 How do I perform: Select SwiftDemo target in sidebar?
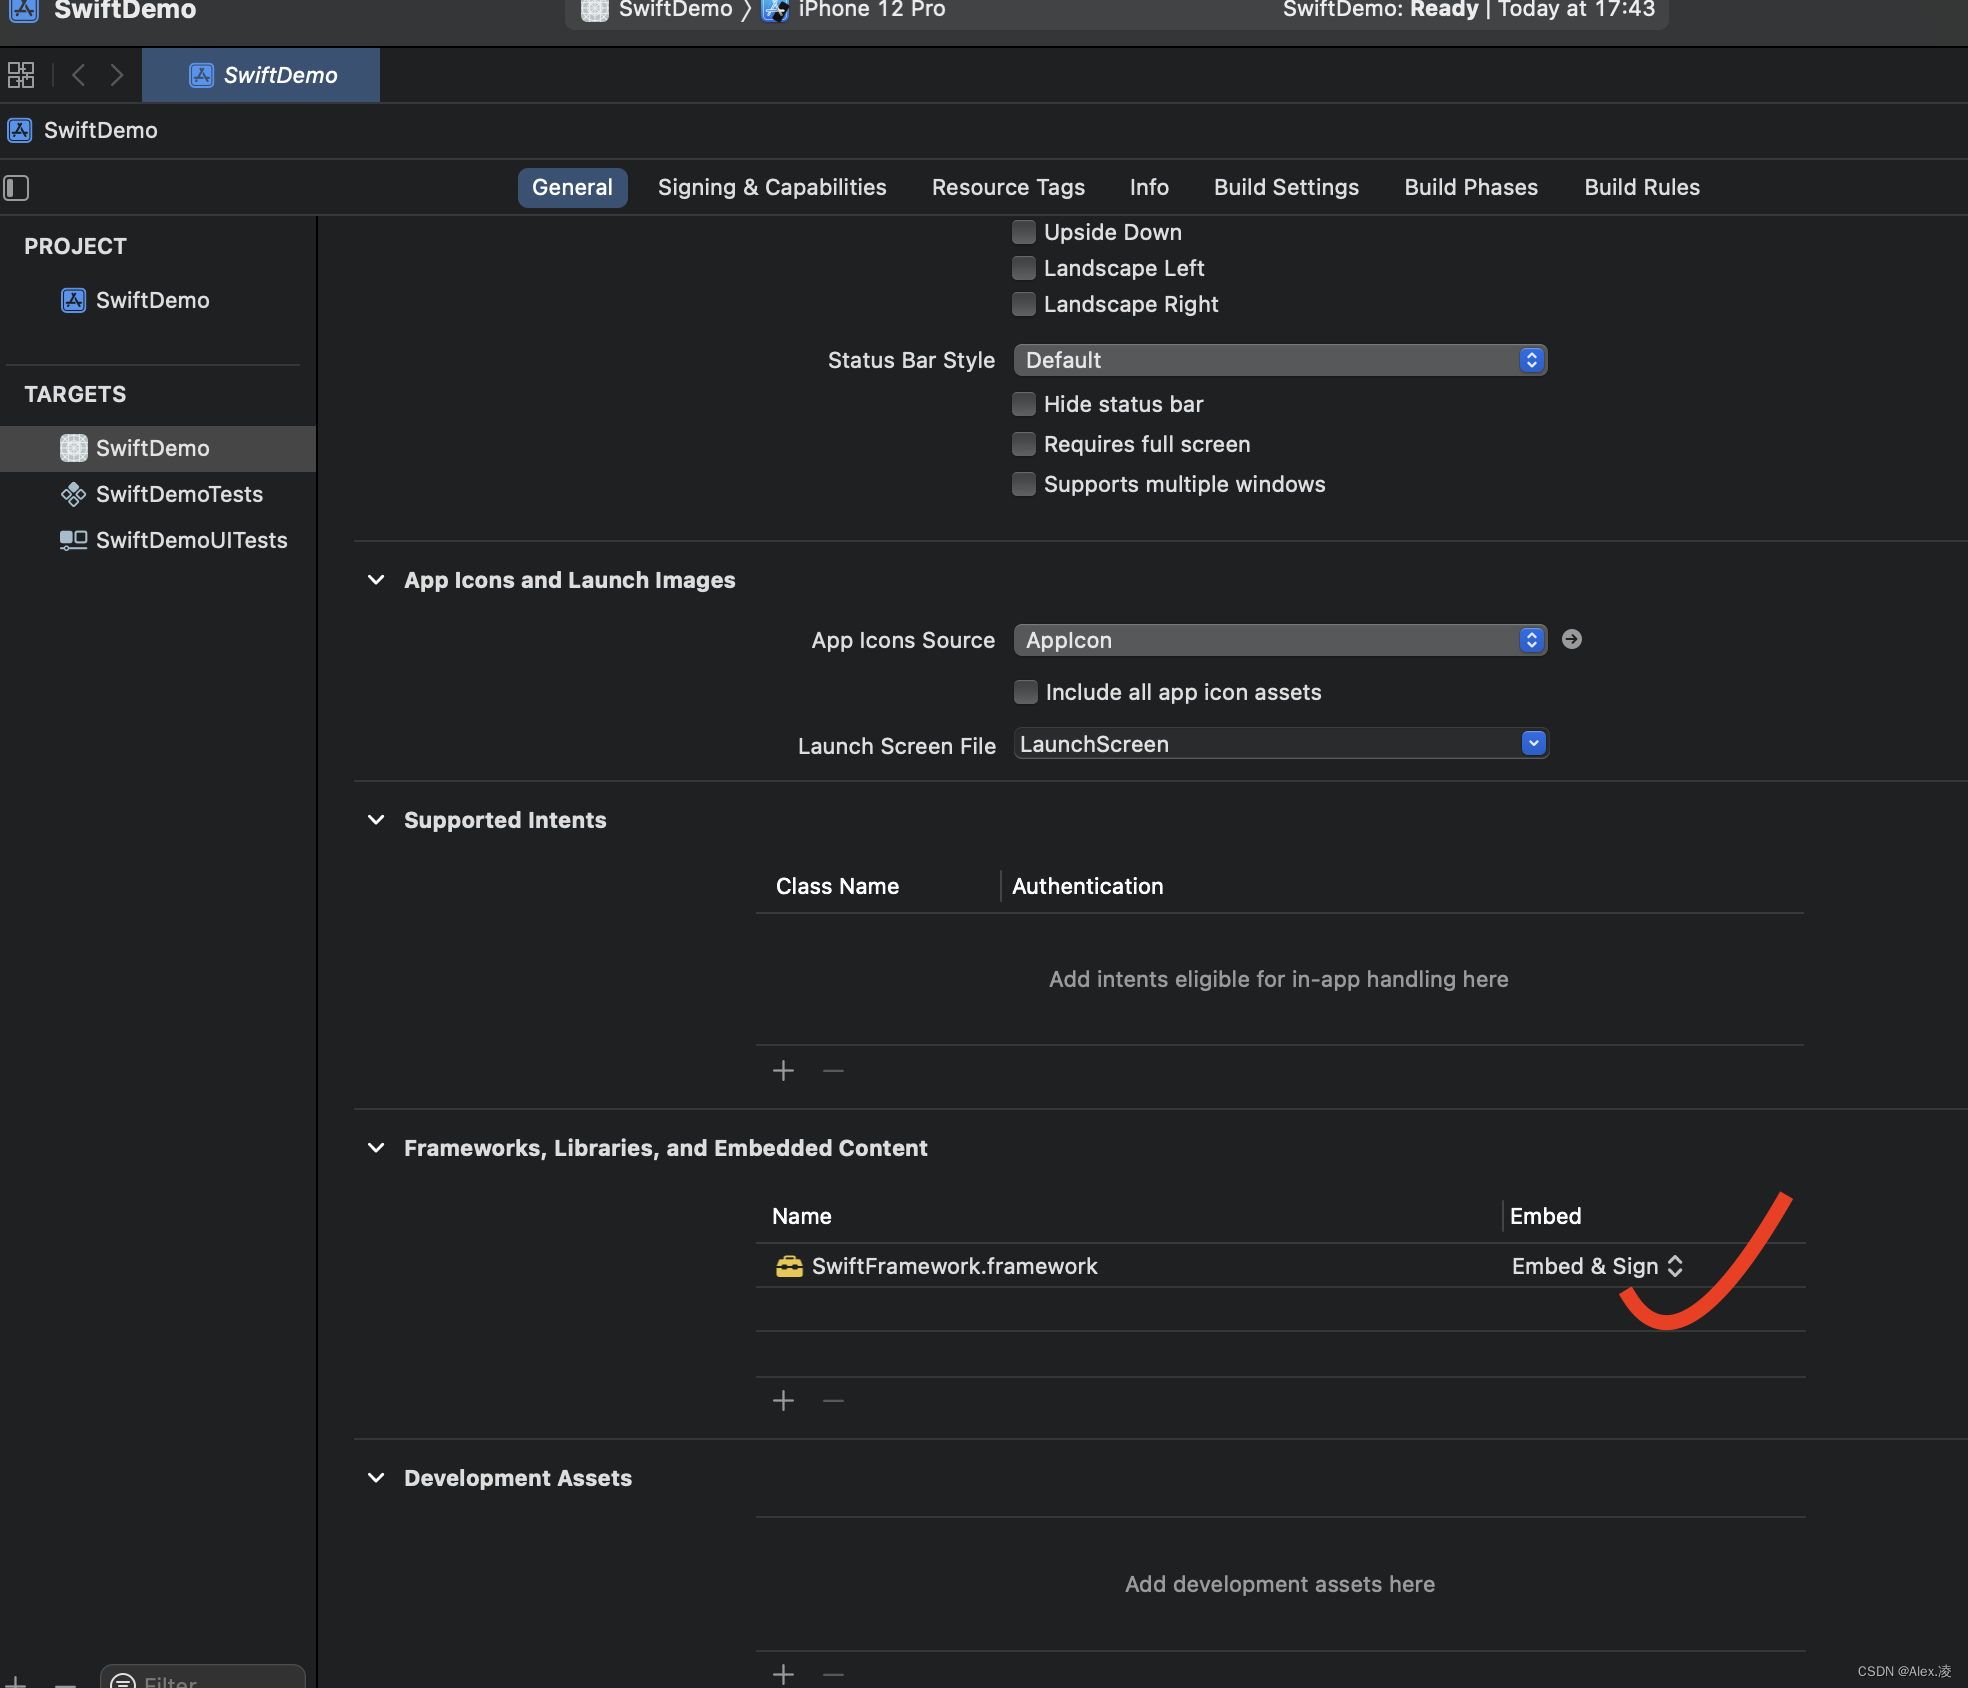(x=158, y=448)
